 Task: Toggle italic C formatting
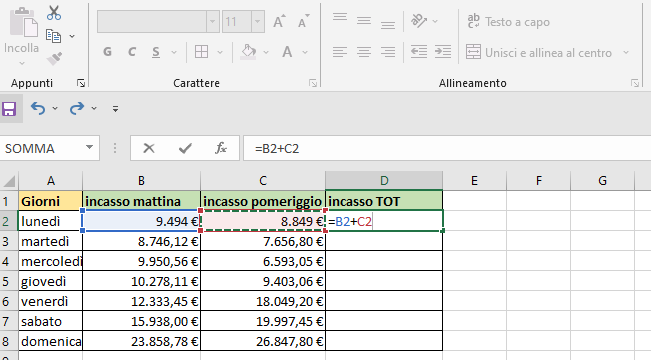pos(132,52)
